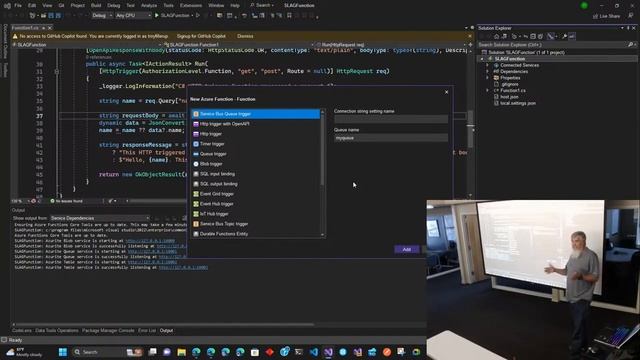Image resolution: width=640 pixels, height=360 pixels.
Task: Choose the plain Http trigger template
Action: pos(256,134)
